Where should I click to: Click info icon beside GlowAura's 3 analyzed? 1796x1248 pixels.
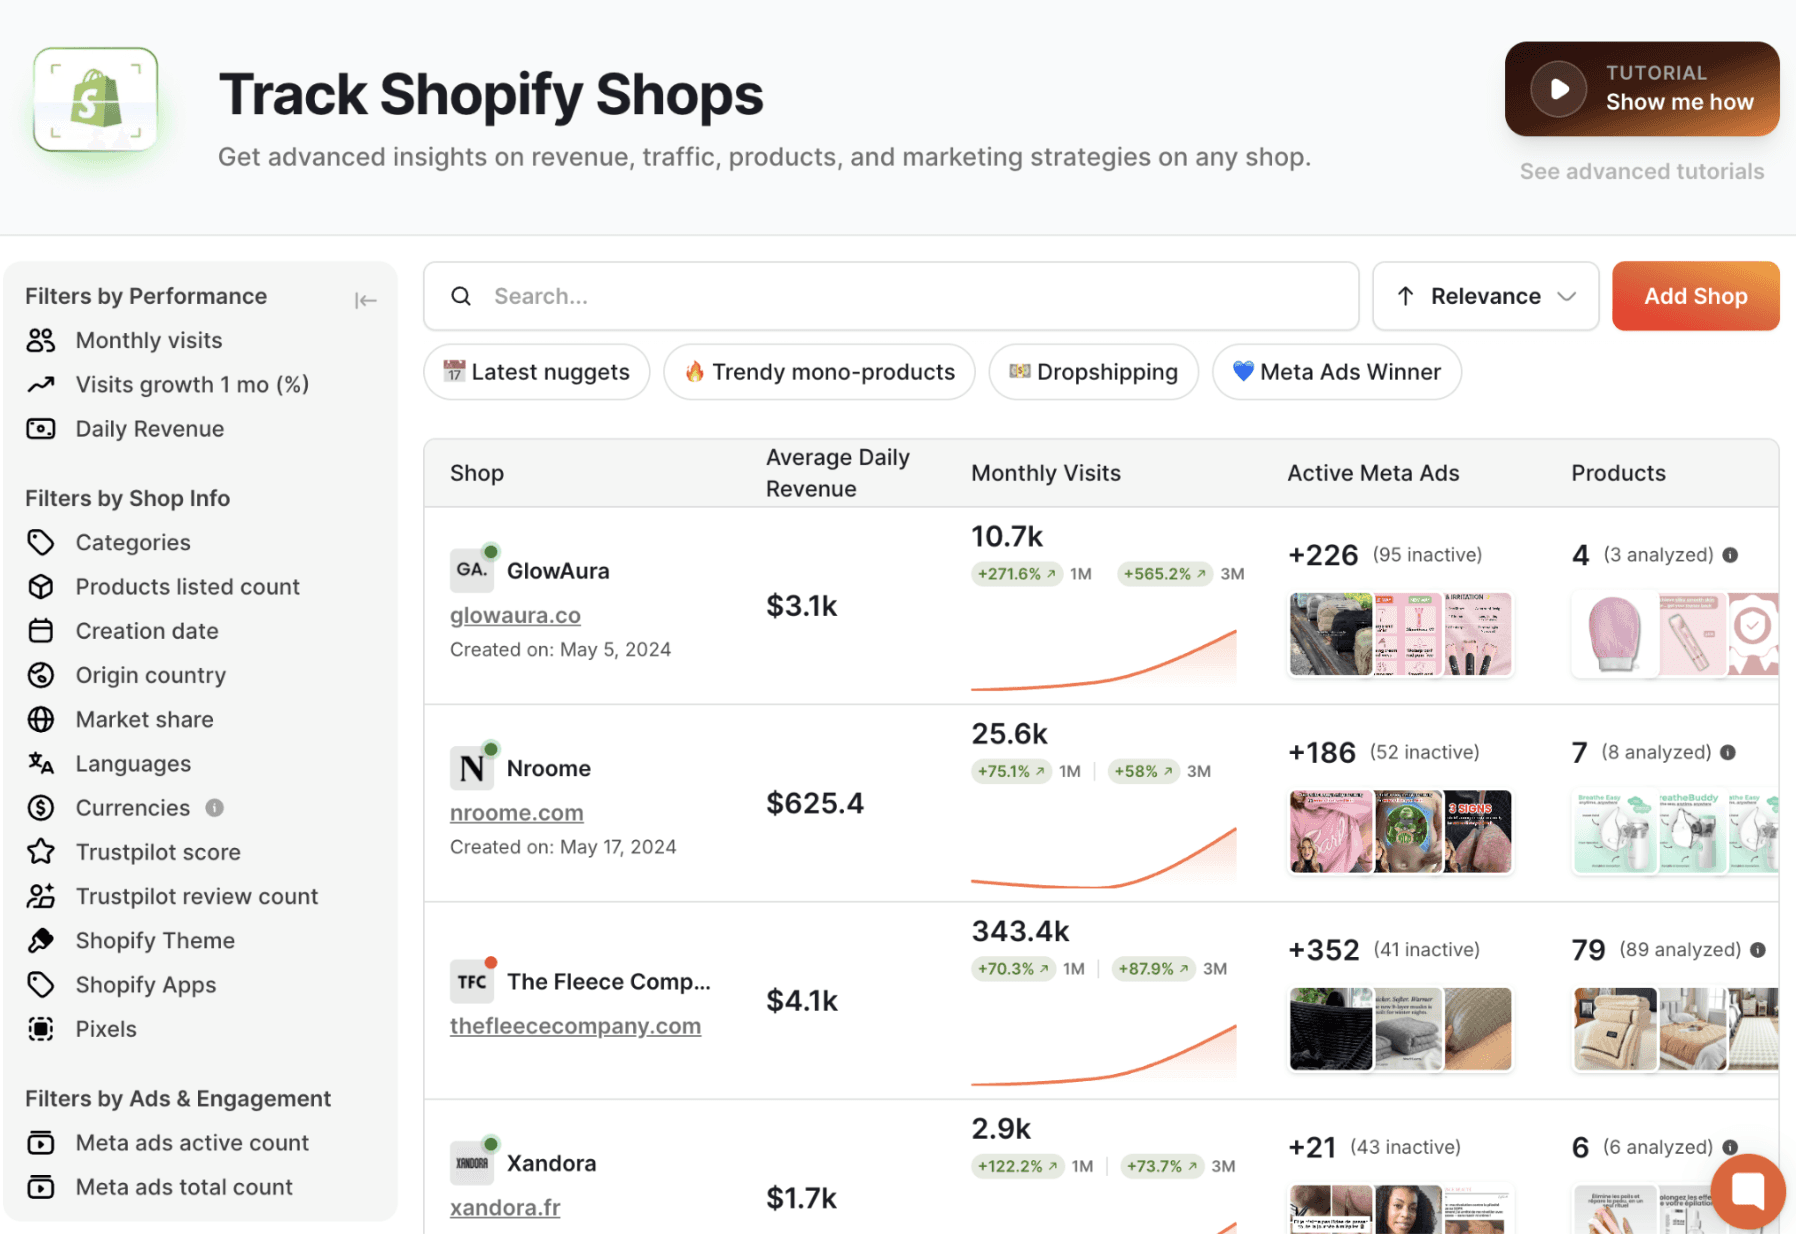coord(1730,555)
